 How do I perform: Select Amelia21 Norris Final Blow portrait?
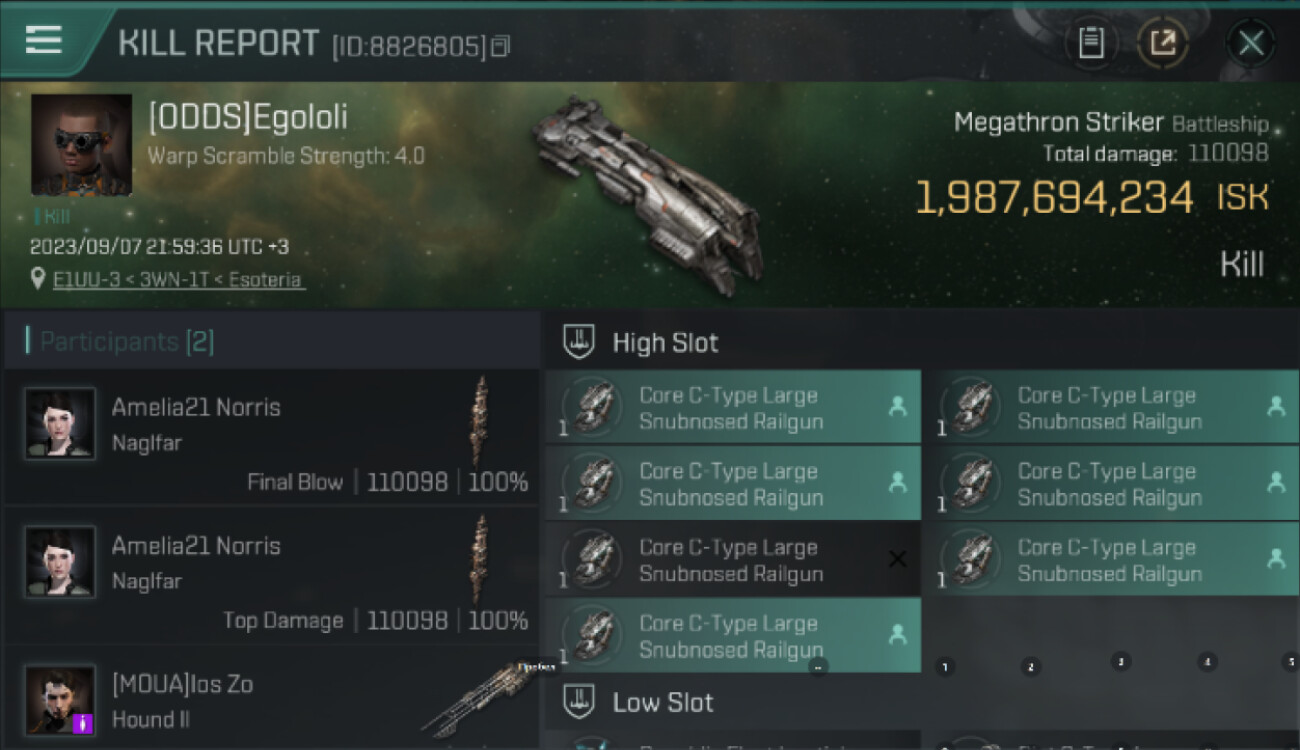(60, 424)
